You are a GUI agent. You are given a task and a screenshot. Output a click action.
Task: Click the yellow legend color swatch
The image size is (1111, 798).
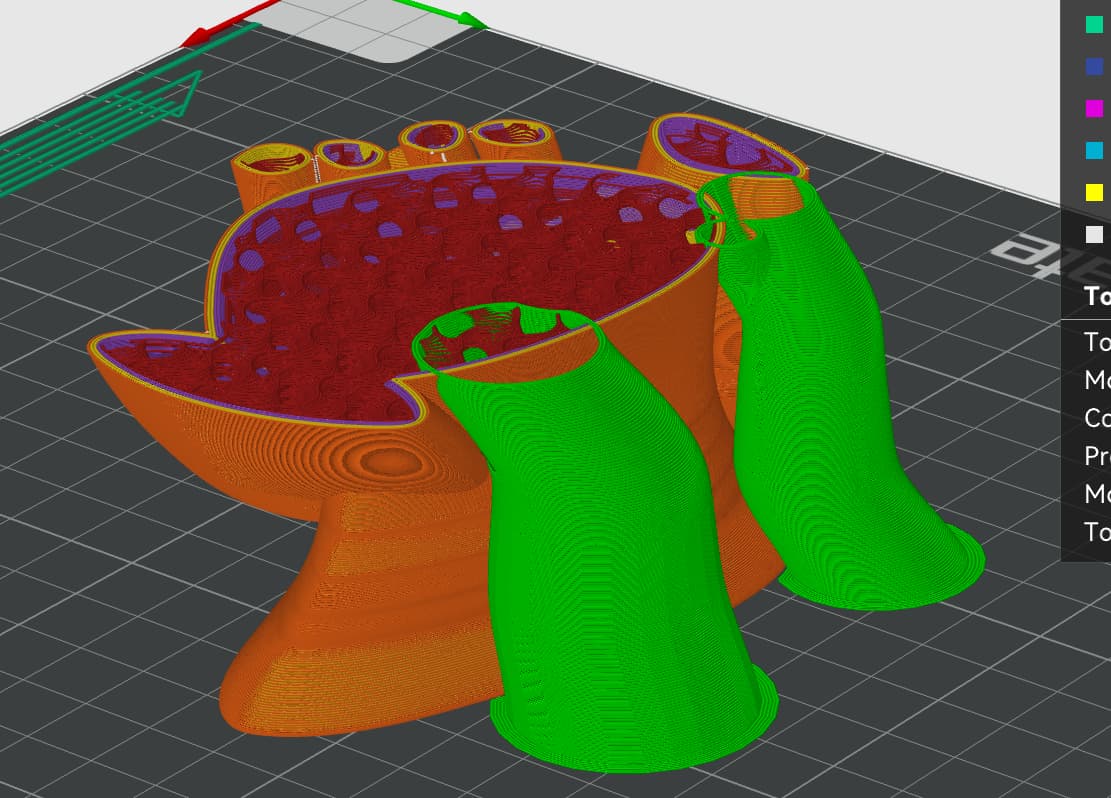(1095, 192)
